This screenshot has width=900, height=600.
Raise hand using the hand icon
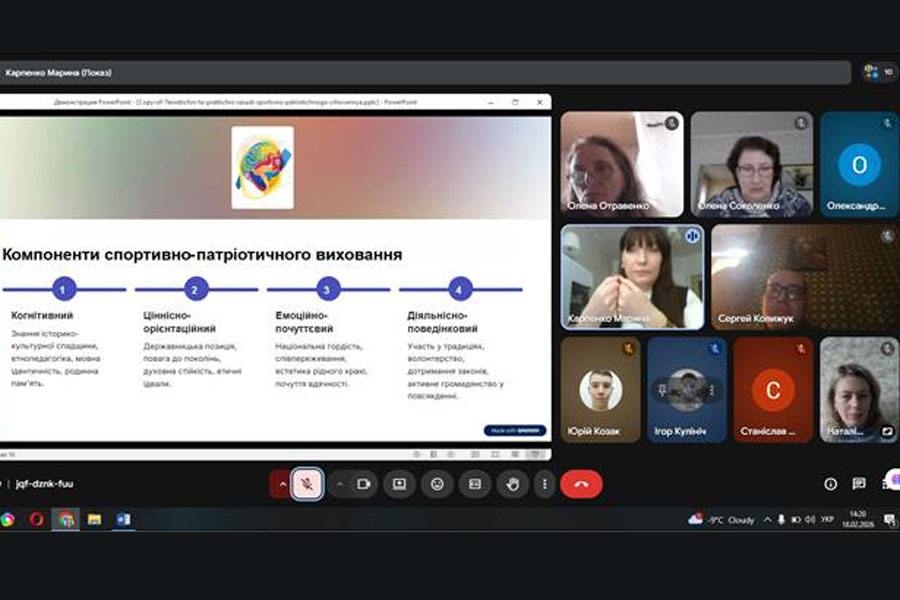tap(513, 484)
